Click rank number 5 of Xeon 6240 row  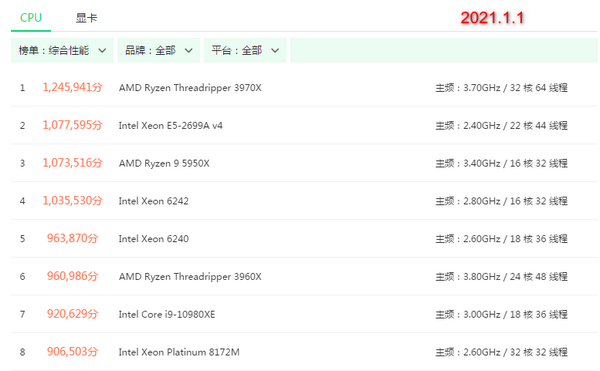[23, 239]
